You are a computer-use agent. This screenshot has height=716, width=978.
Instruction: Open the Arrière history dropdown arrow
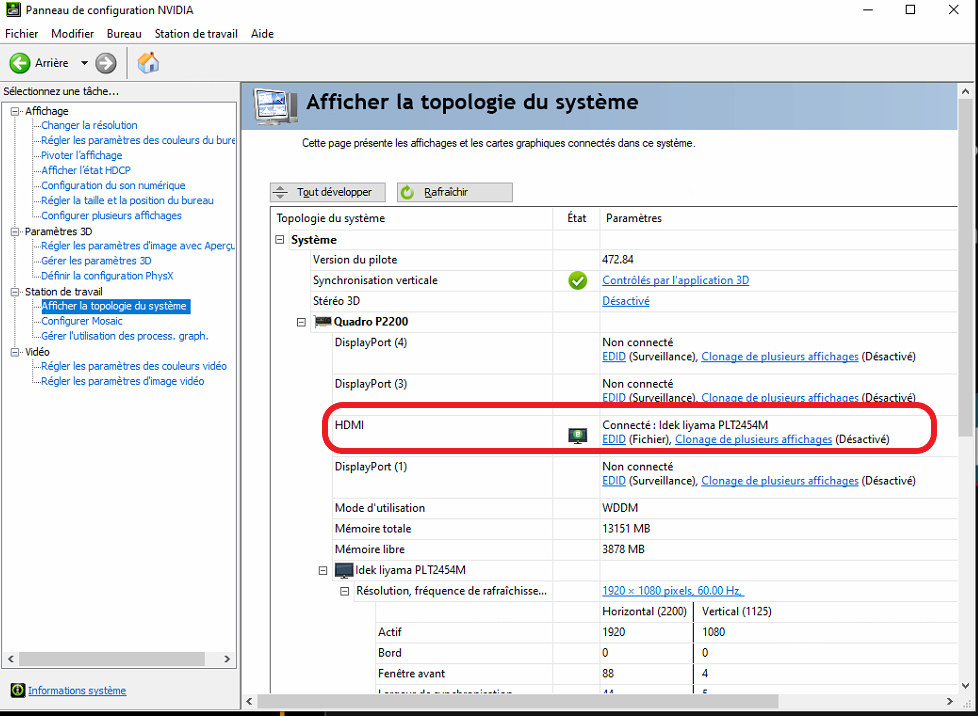pyautogui.click(x=84, y=63)
